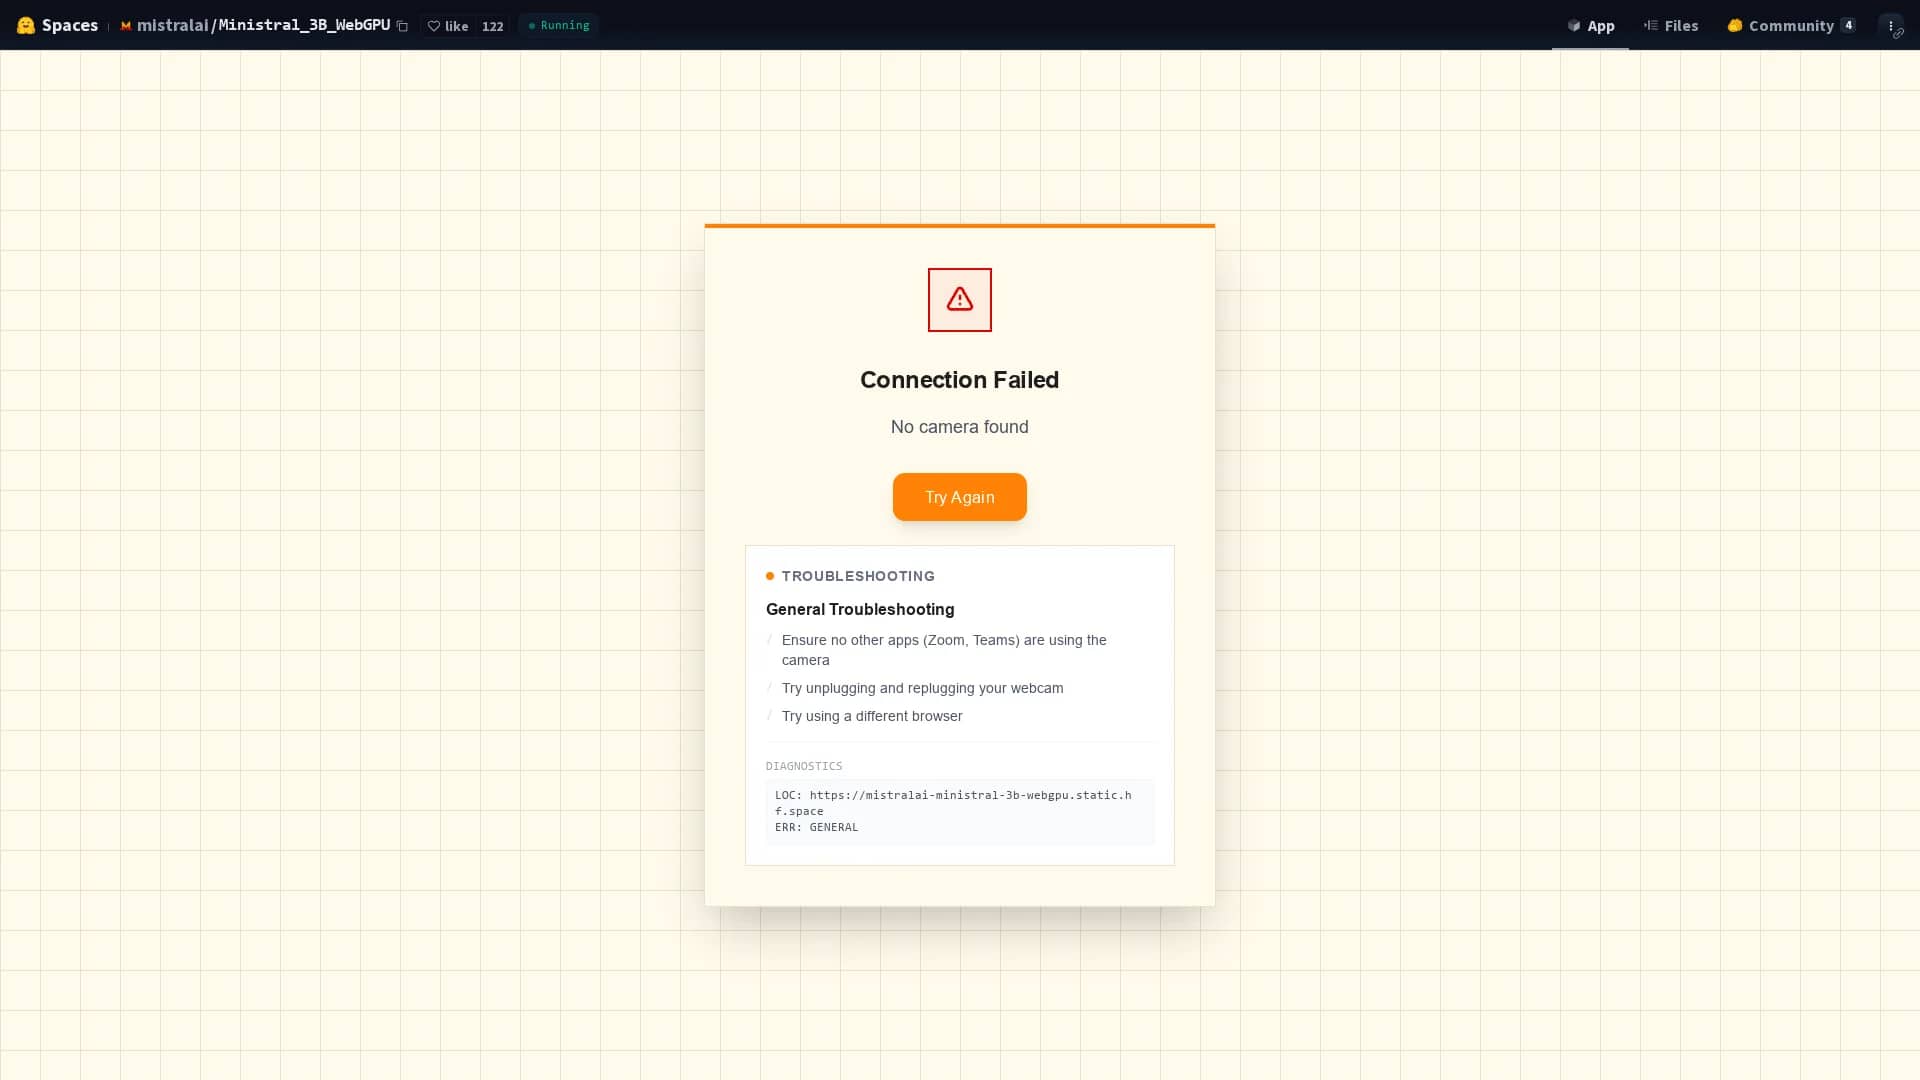Select the different browser tip
The height and width of the screenshot is (1080, 1920).
click(x=872, y=716)
